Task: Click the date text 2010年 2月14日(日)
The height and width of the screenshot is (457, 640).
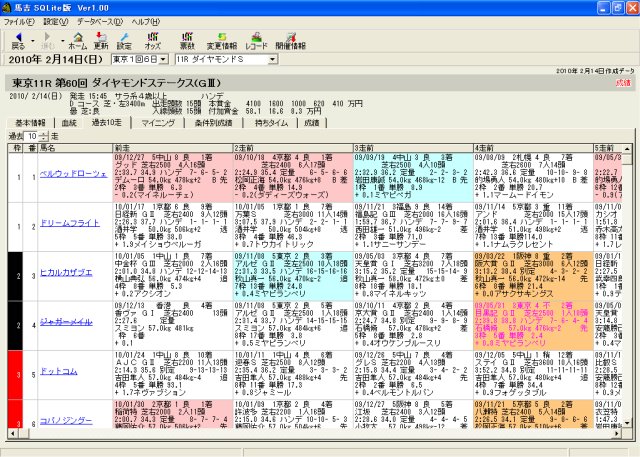Action: point(56,60)
